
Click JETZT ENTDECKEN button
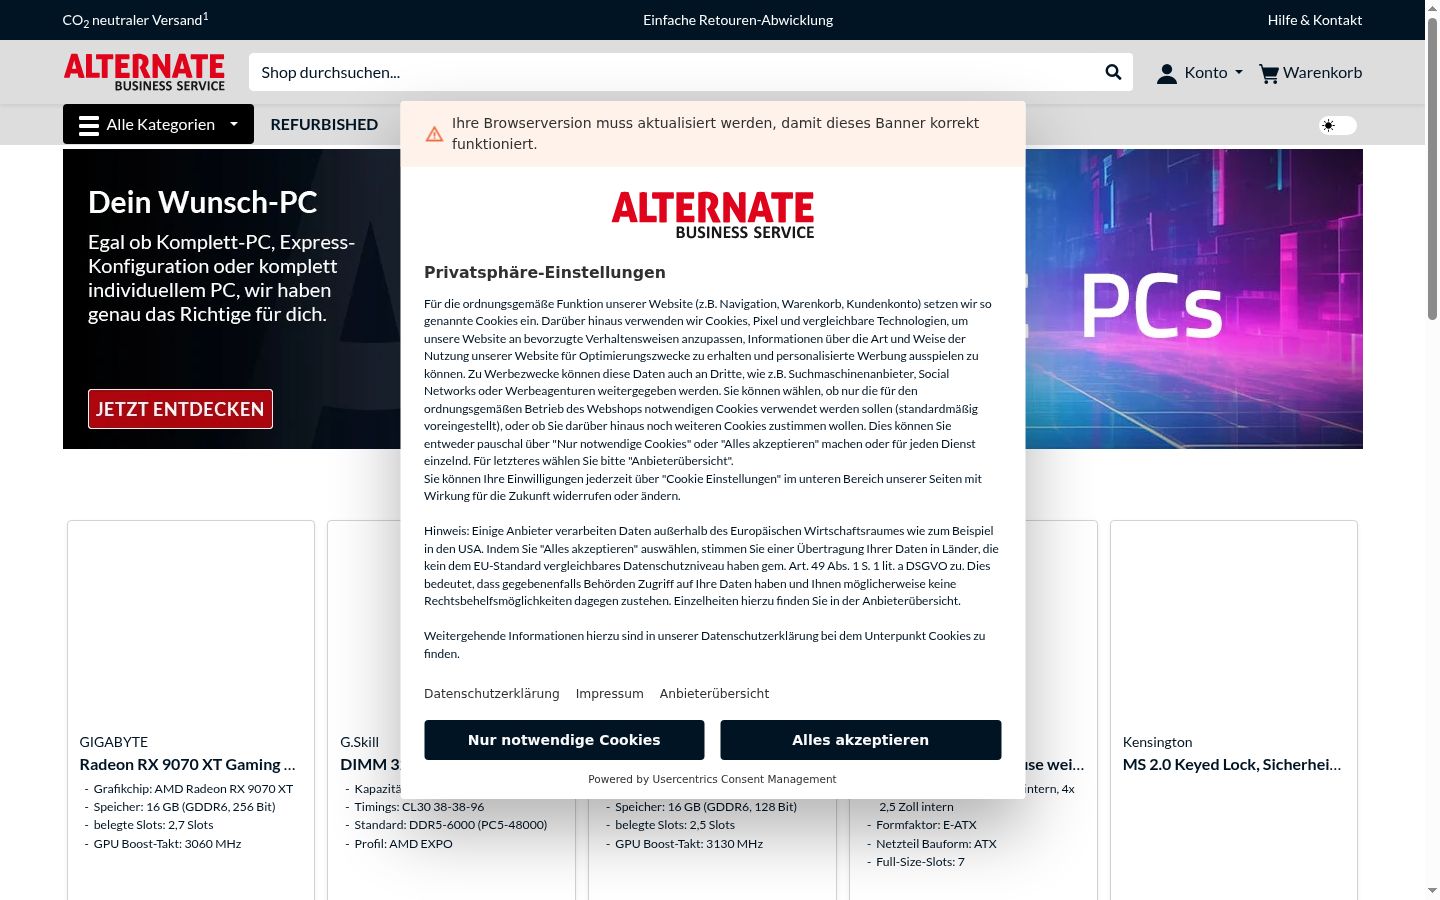coord(180,409)
